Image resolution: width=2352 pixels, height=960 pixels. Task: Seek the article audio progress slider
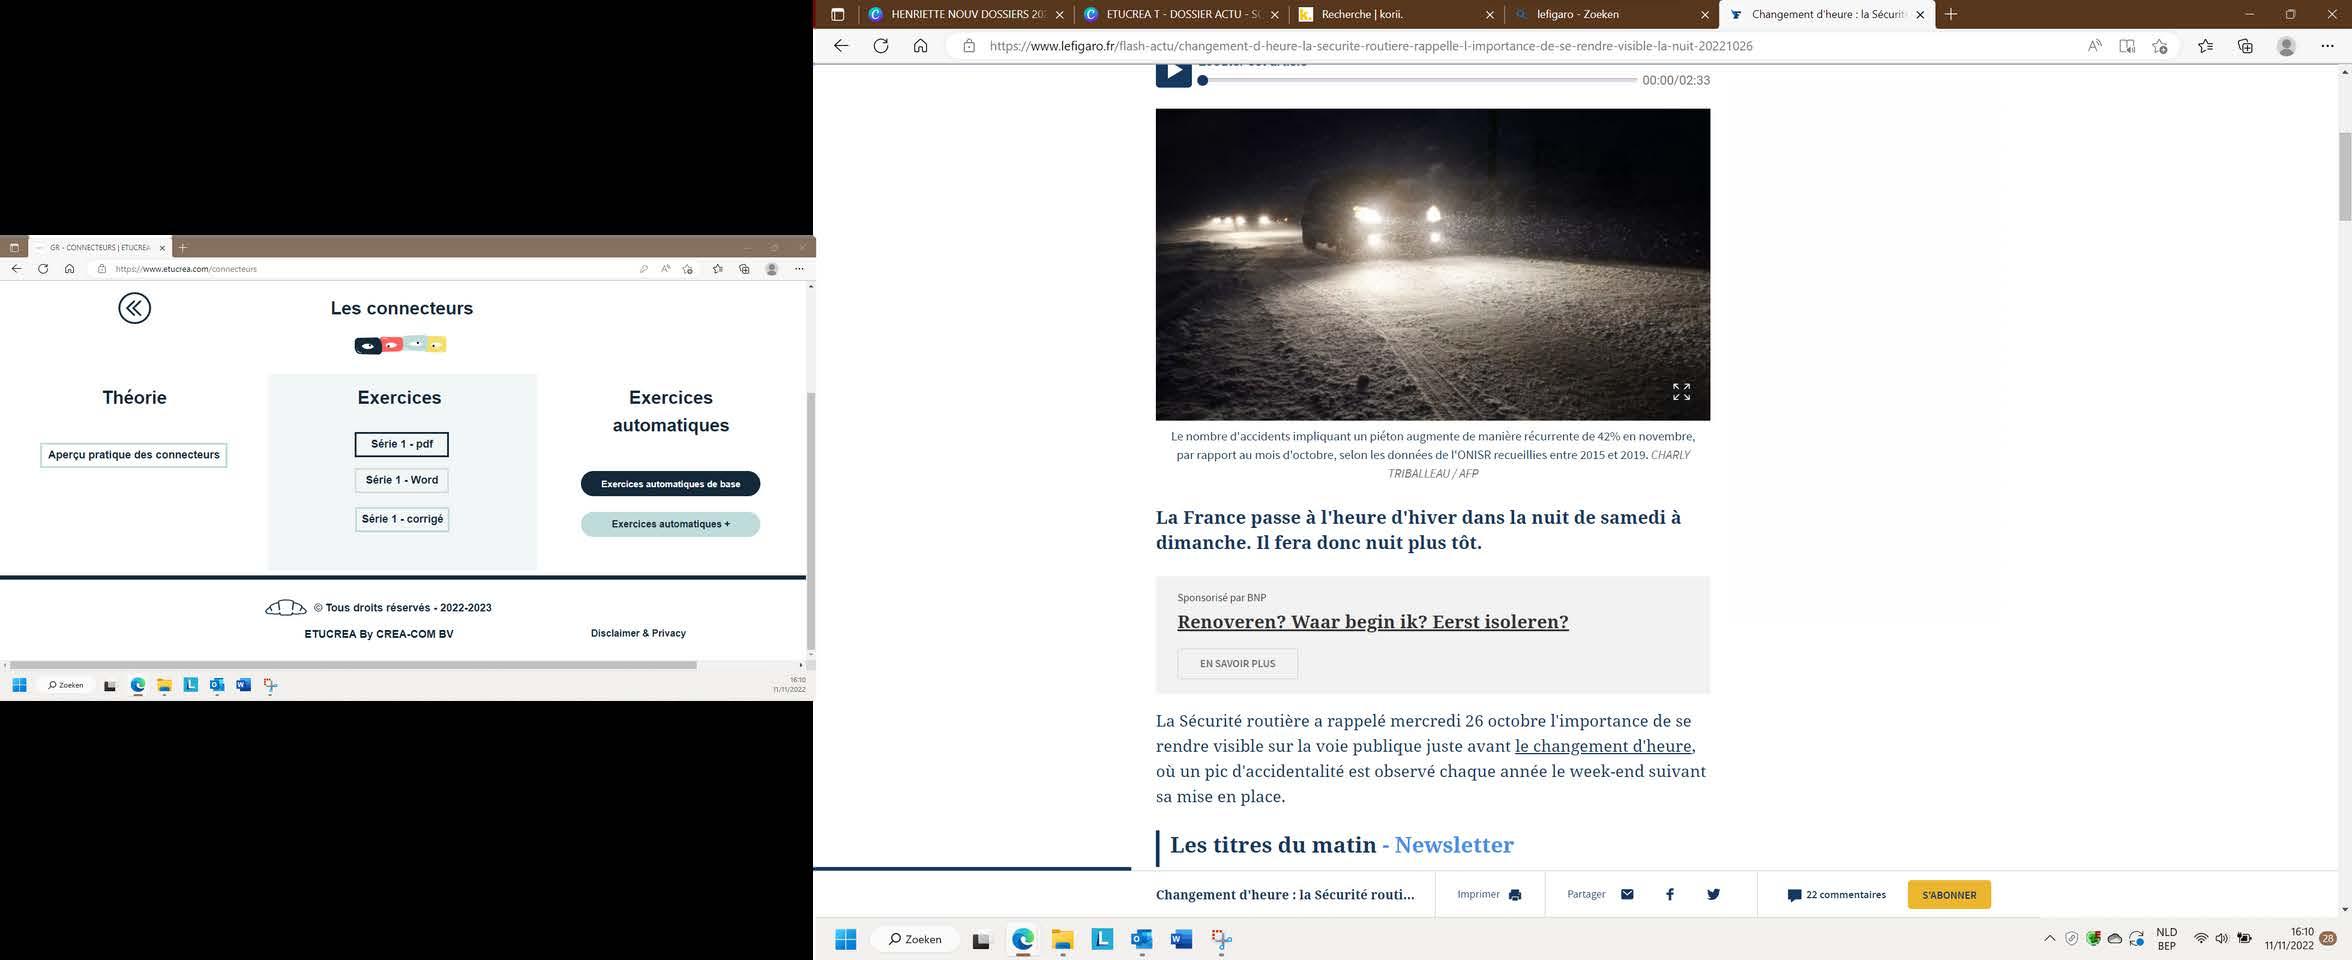tap(1418, 80)
